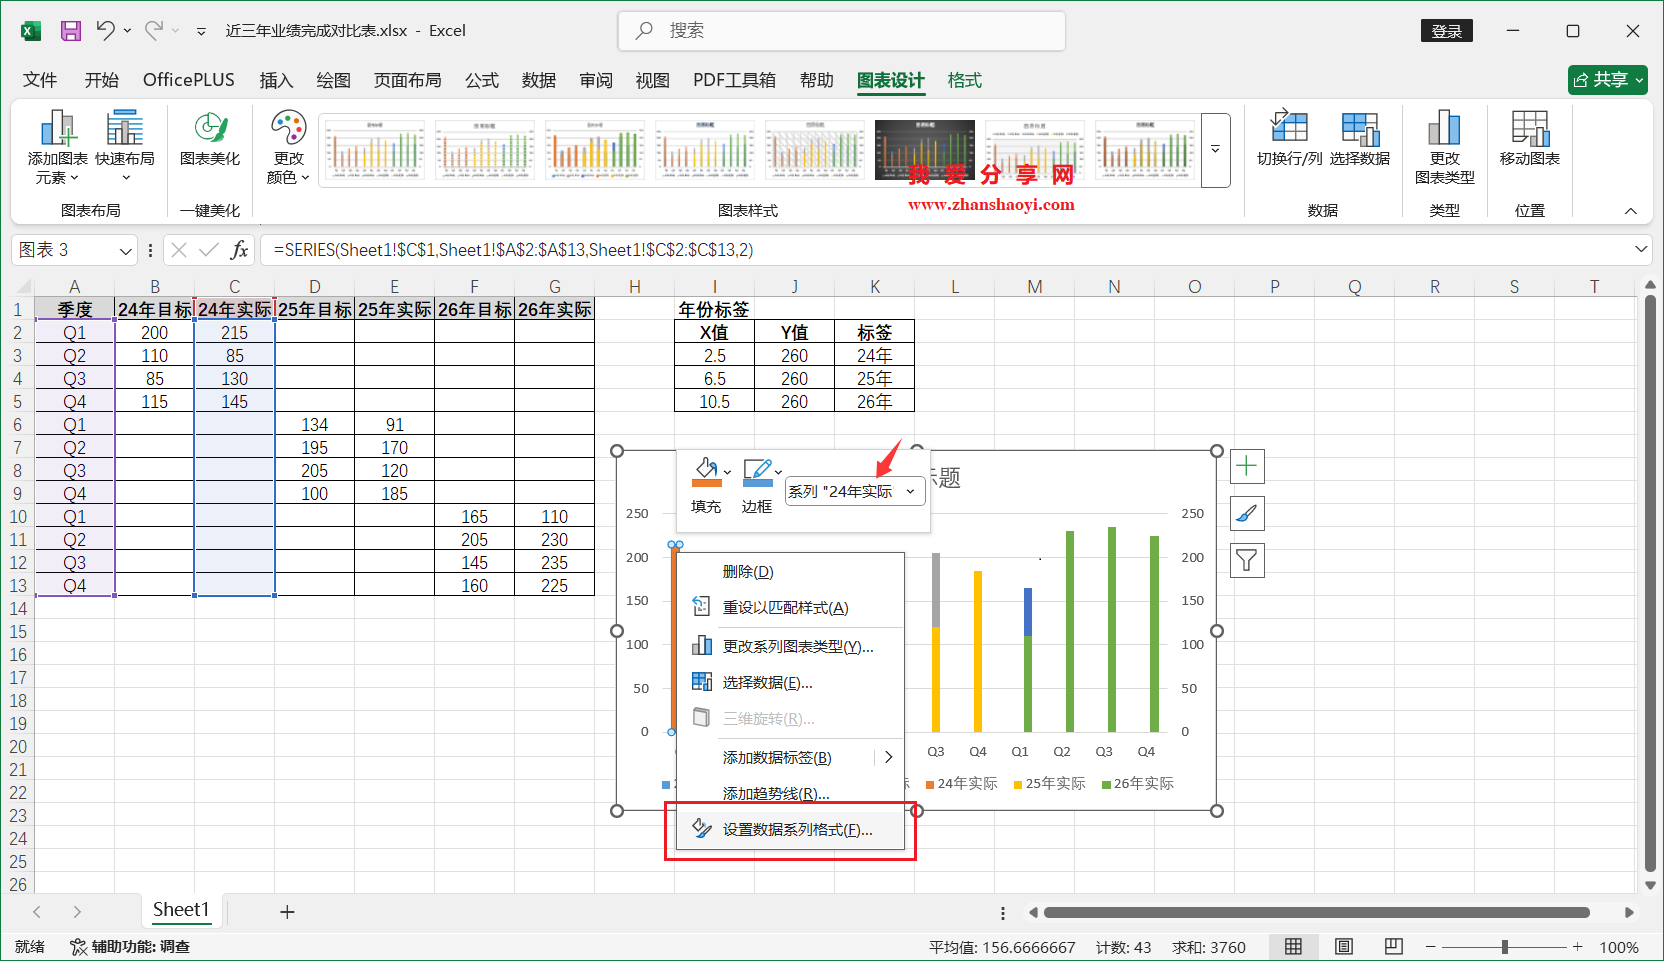Switch to Normal view in status bar
Viewport: 1664px width, 961px height.
click(1293, 947)
